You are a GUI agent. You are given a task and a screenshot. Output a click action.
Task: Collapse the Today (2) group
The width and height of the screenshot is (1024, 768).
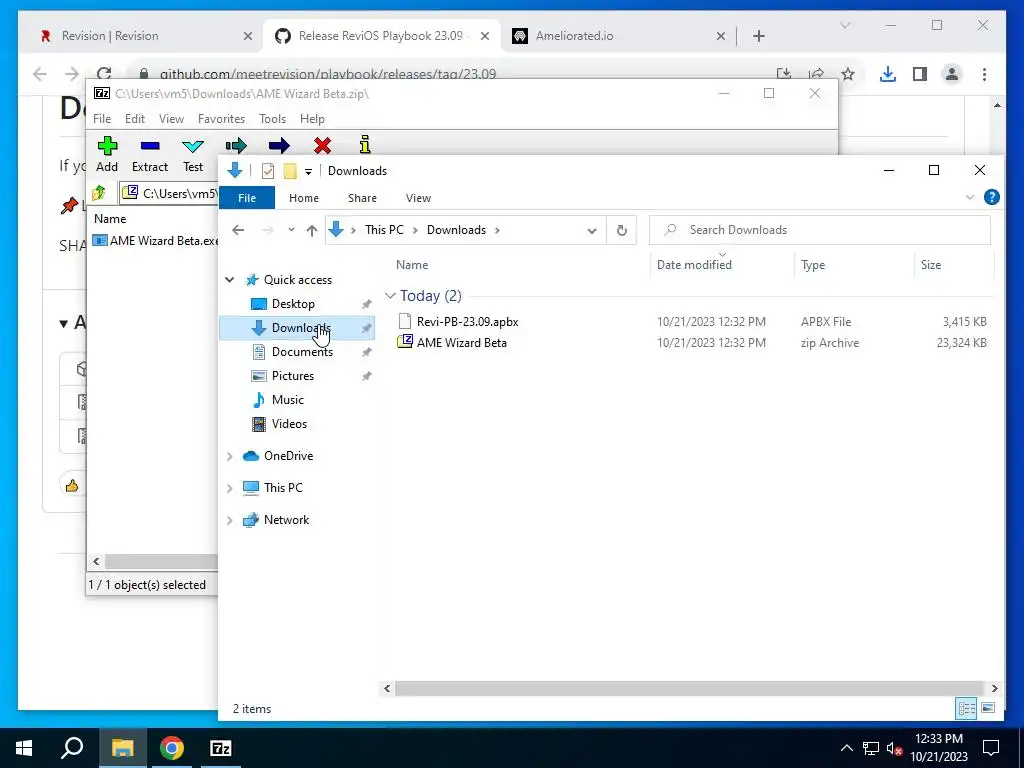coord(390,296)
